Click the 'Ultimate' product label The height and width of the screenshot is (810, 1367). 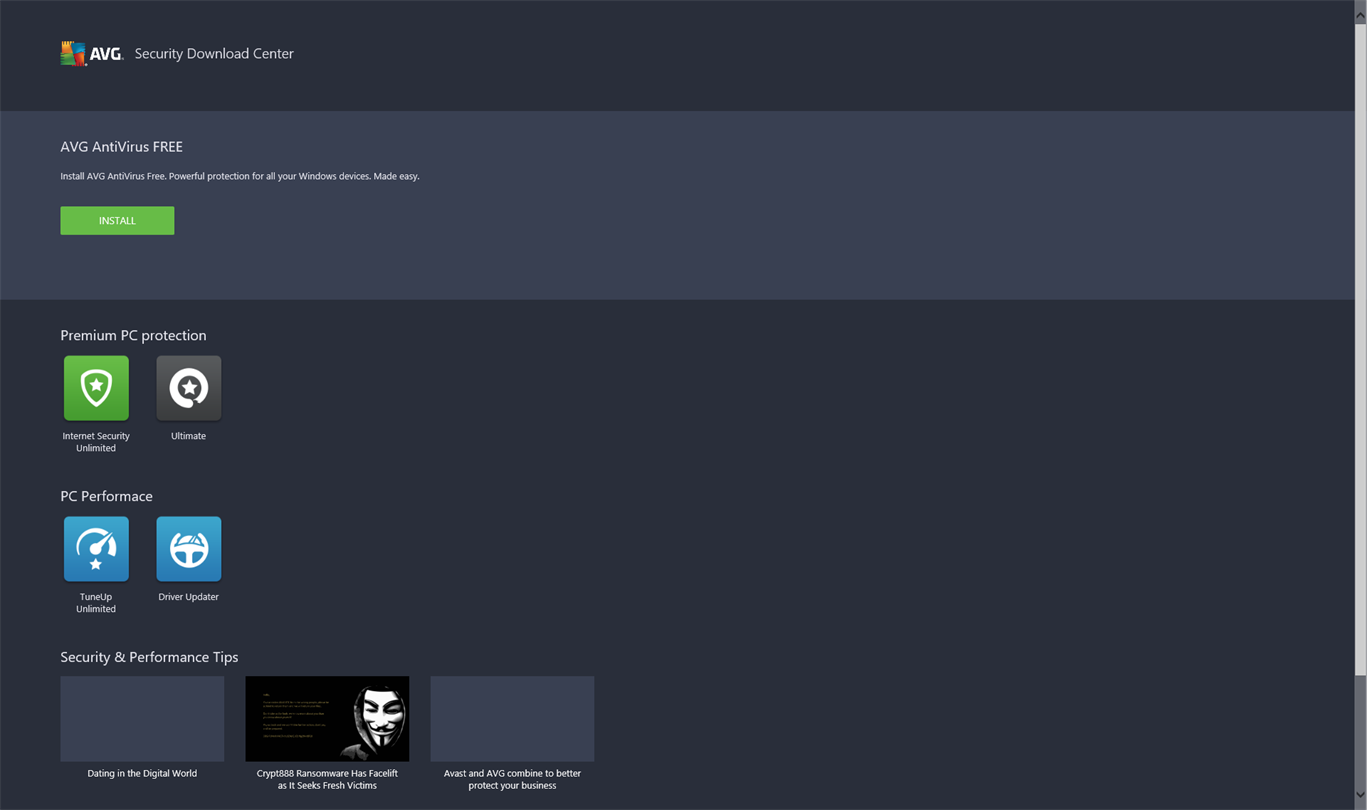click(188, 436)
